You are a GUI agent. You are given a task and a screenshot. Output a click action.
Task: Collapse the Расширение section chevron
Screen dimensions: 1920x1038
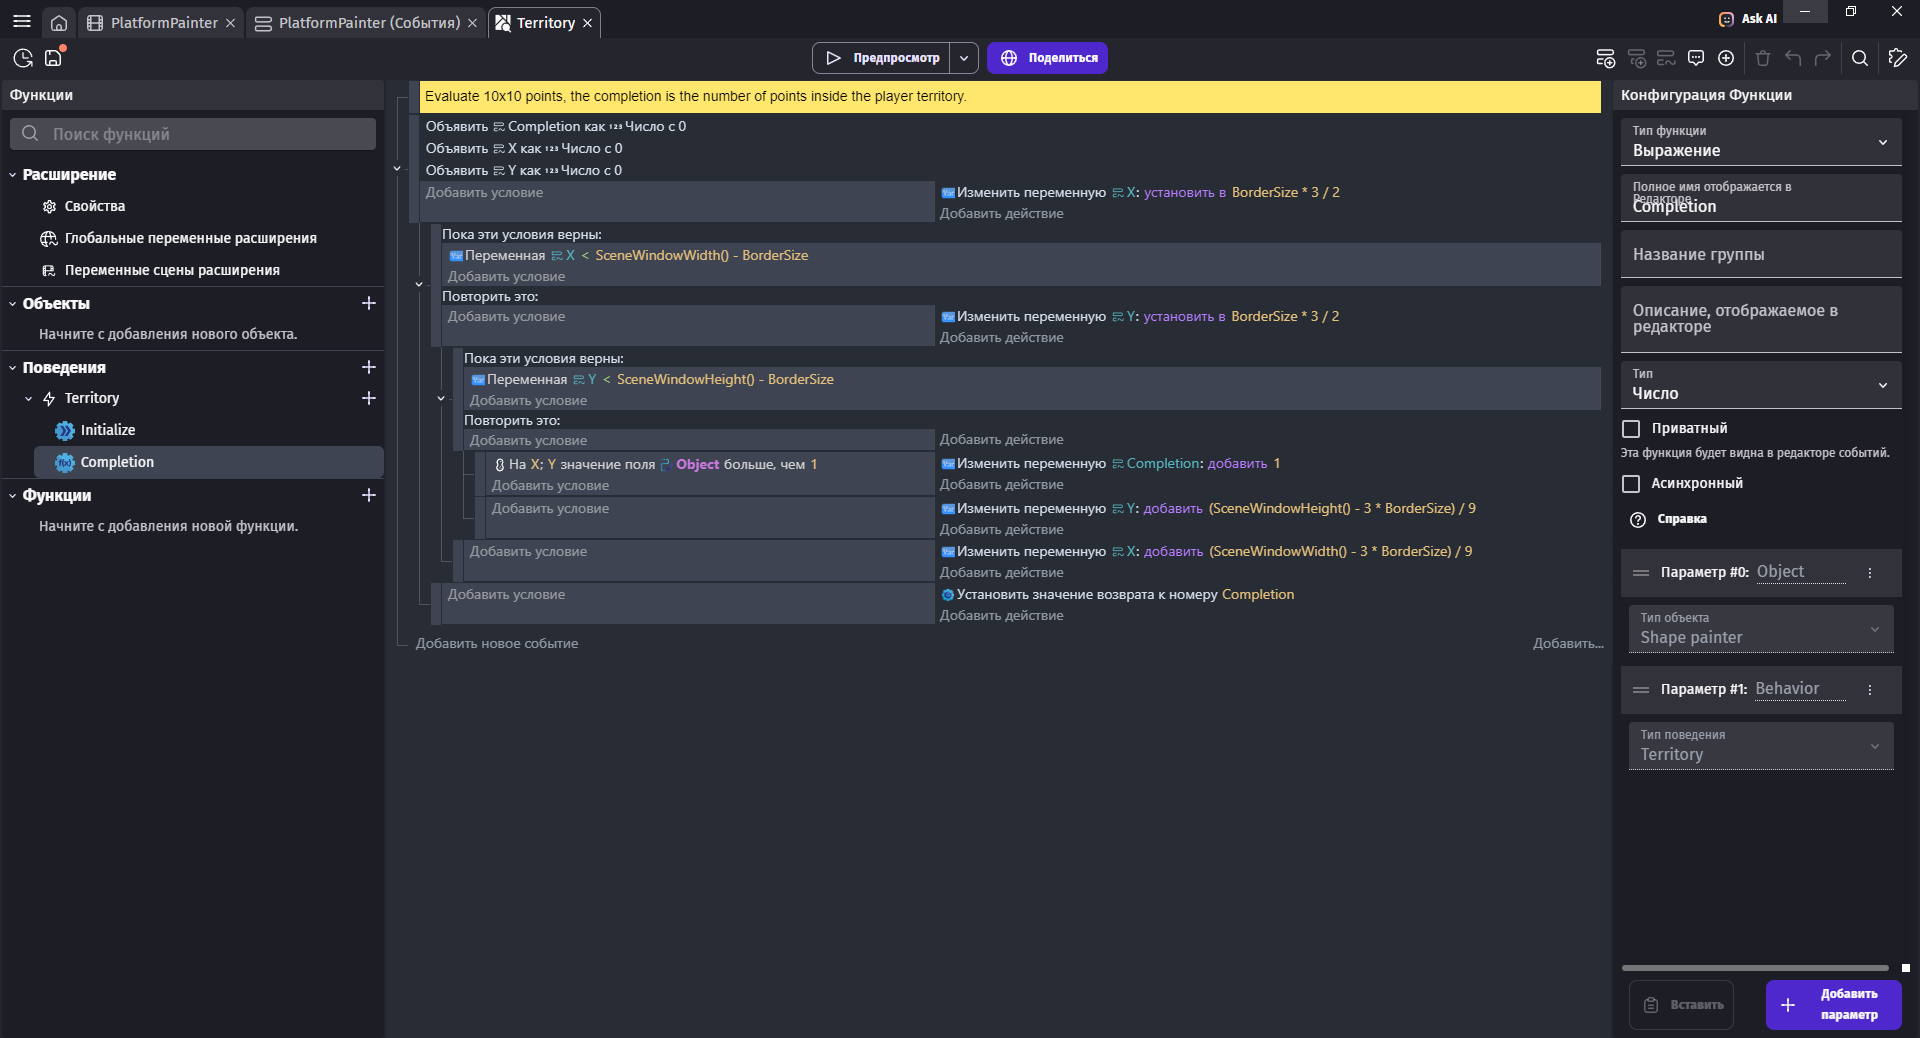13,175
